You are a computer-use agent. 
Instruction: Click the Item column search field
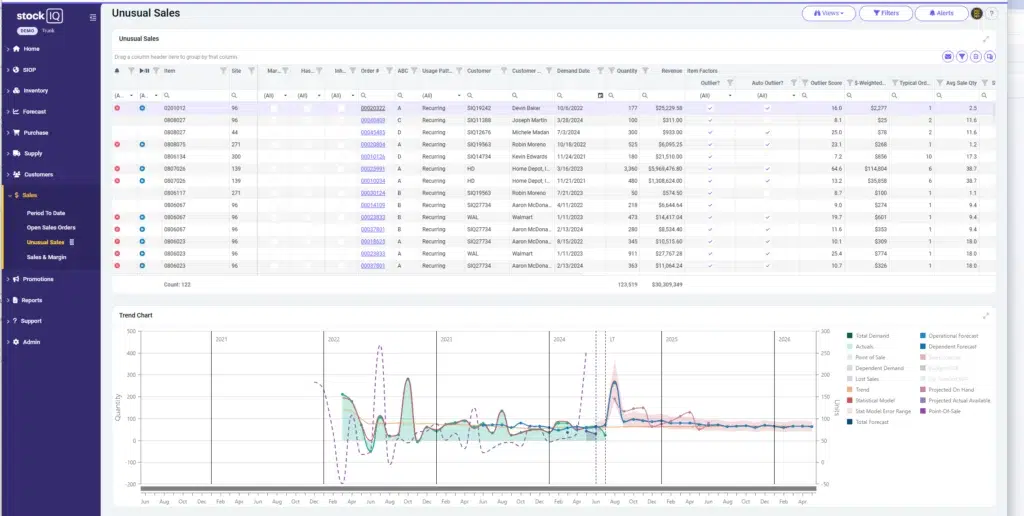coord(195,95)
